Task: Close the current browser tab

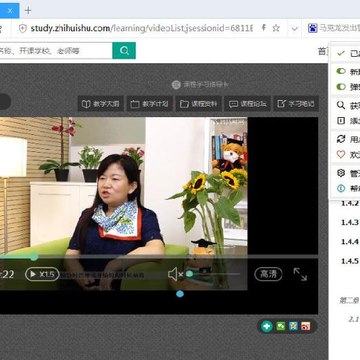Action: click(x=10, y=11)
